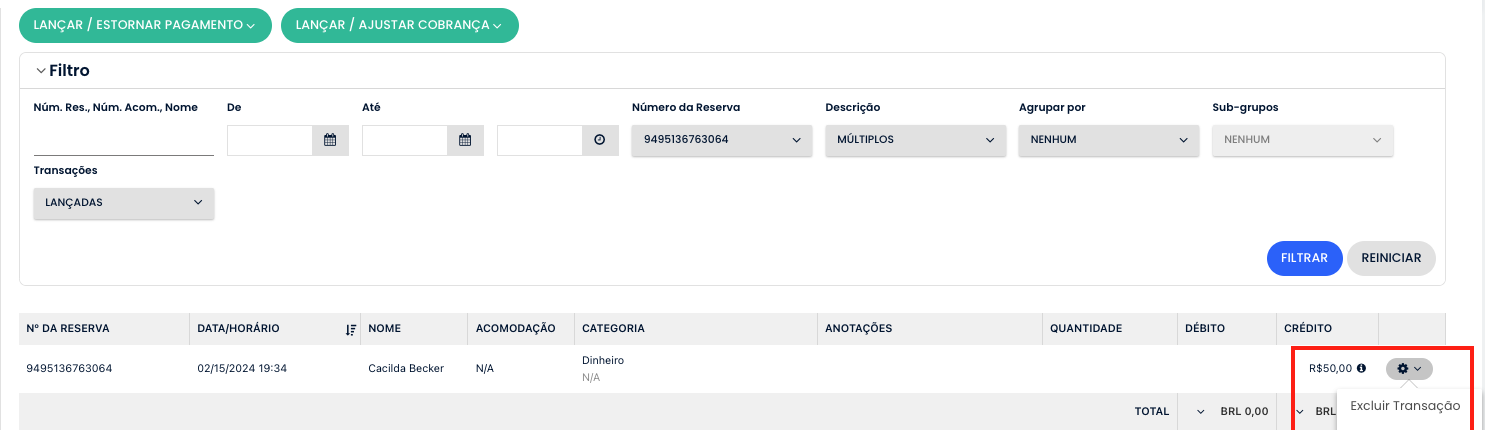
Task: Click the Reiniciar button
Action: point(1391,258)
